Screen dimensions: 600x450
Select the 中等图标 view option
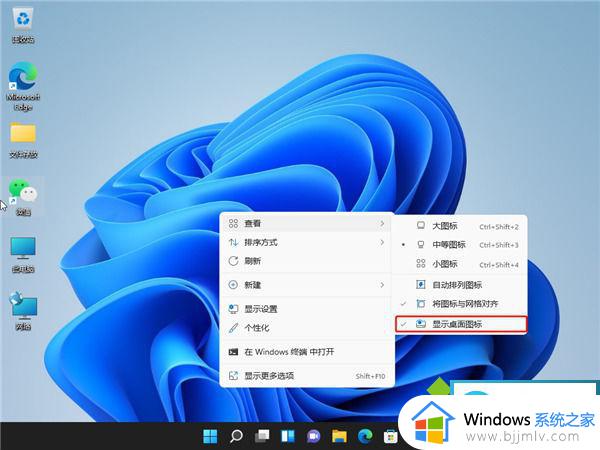pyautogui.click(x=461, y=245)
